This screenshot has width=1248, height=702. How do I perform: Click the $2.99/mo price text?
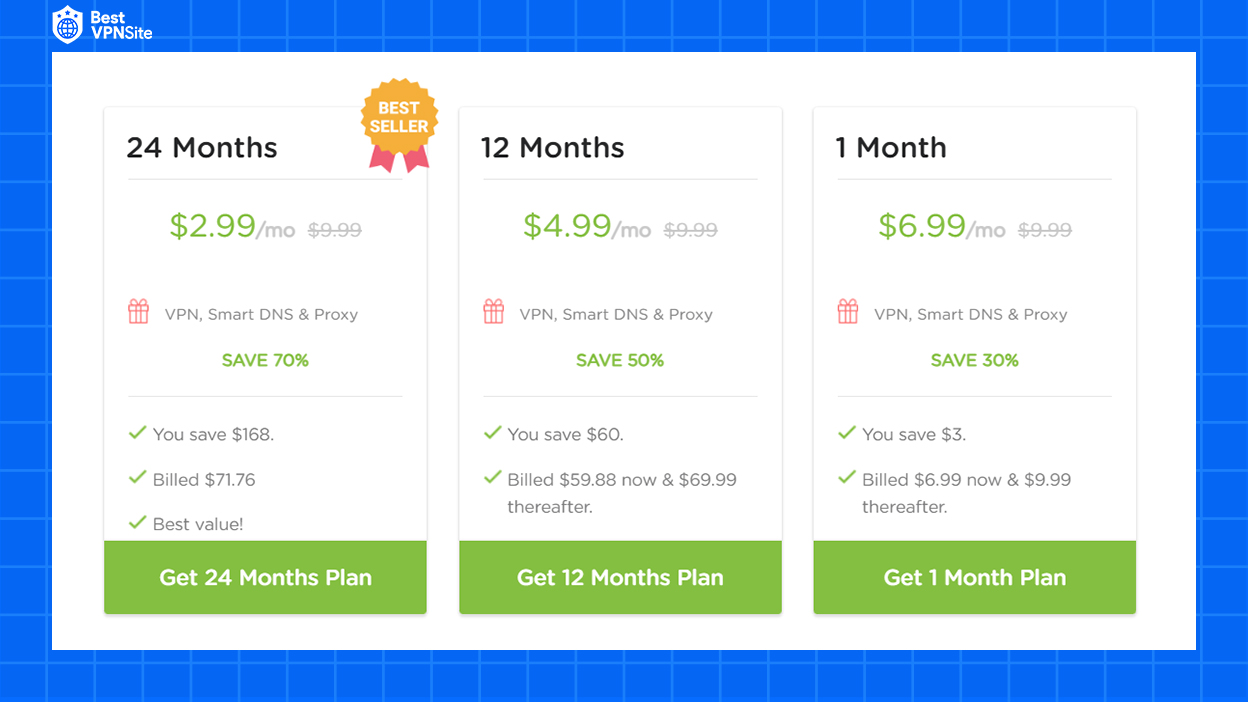tap(232, 227)
